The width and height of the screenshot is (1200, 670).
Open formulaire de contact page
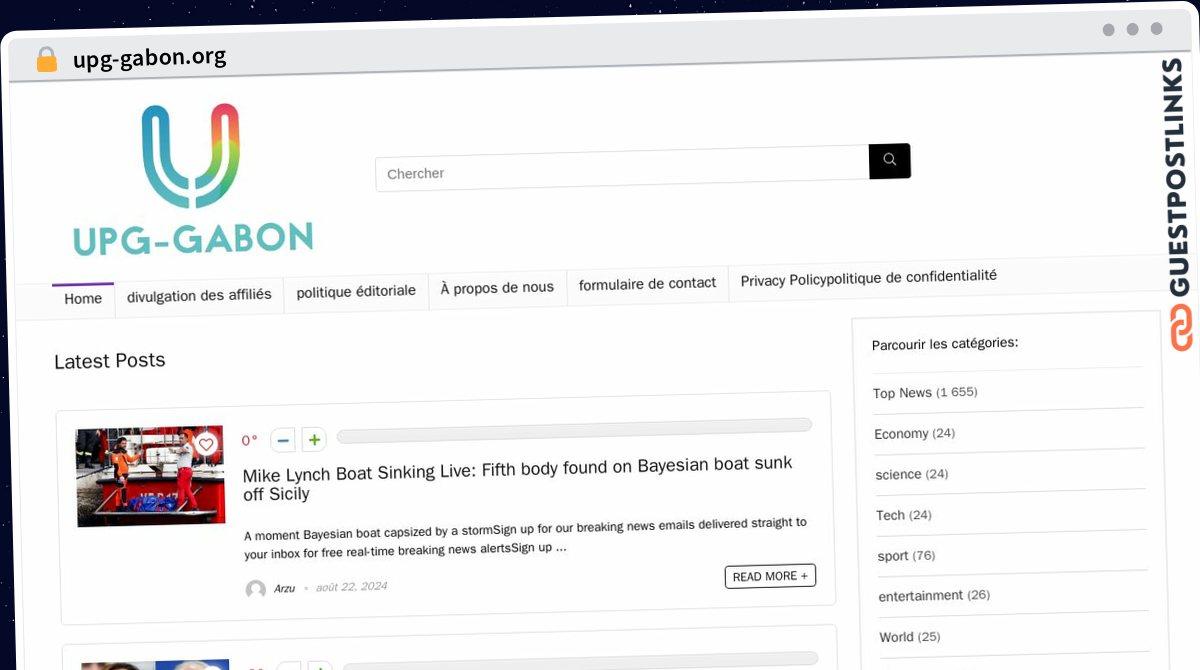point(647,284)
